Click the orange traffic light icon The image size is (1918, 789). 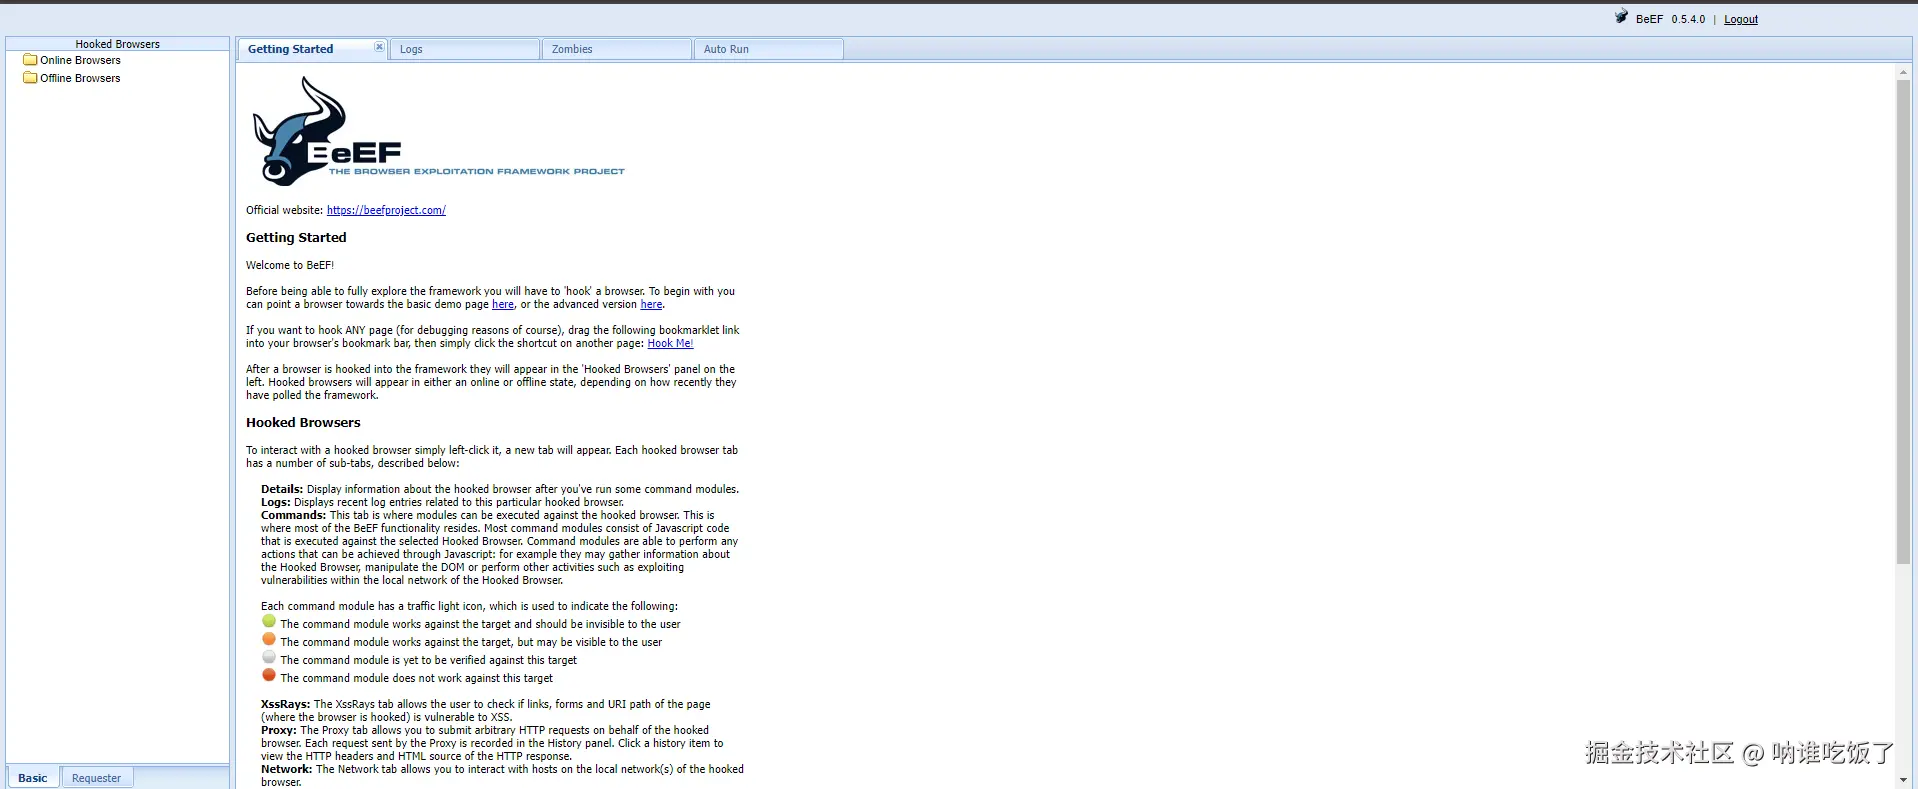268,639
